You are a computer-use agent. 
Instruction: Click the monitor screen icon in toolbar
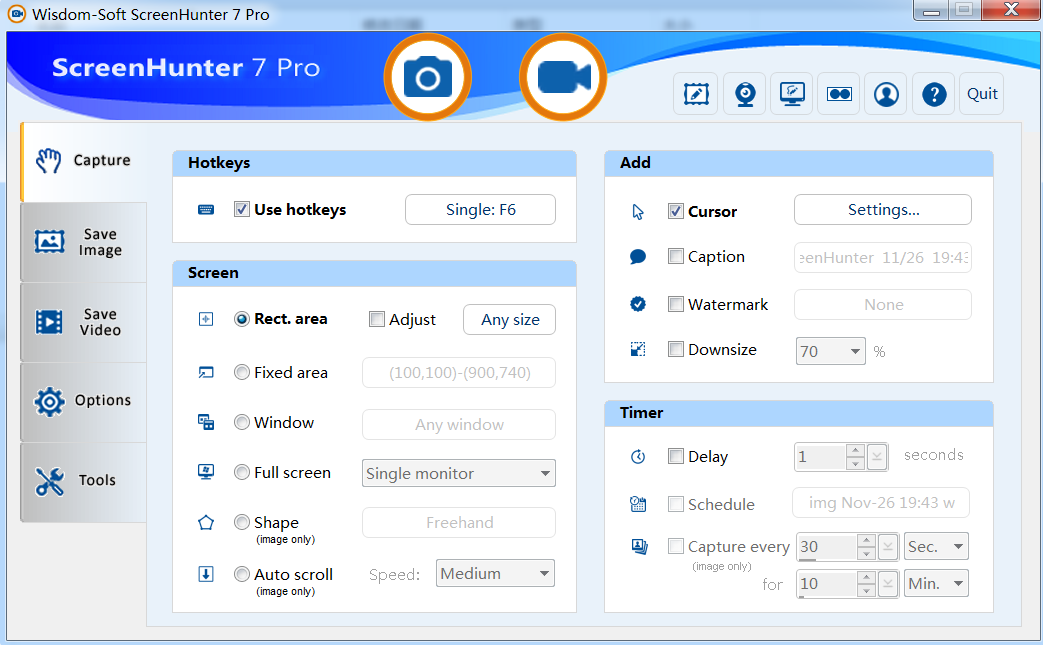(x=791, y=94)
